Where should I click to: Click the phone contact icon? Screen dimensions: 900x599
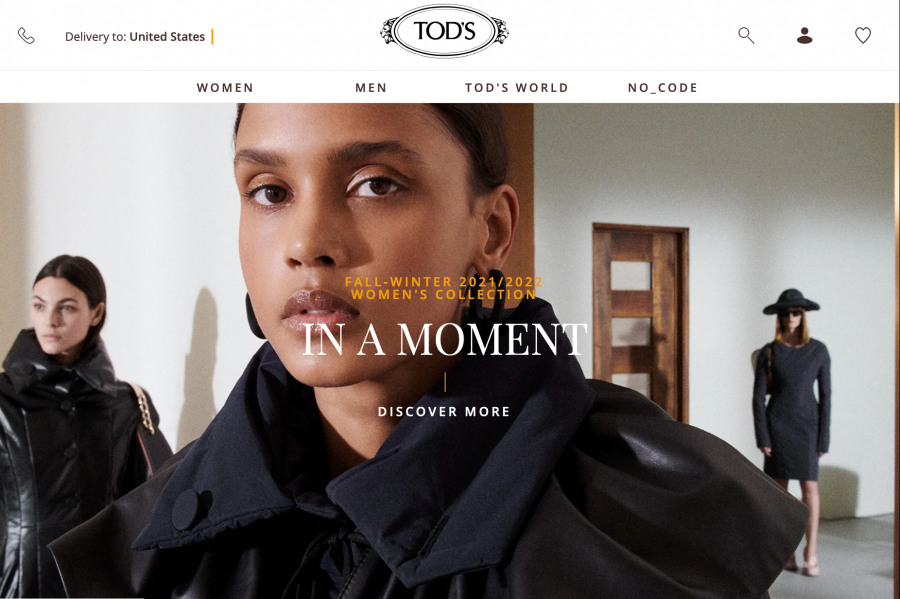tap(26, 36)
